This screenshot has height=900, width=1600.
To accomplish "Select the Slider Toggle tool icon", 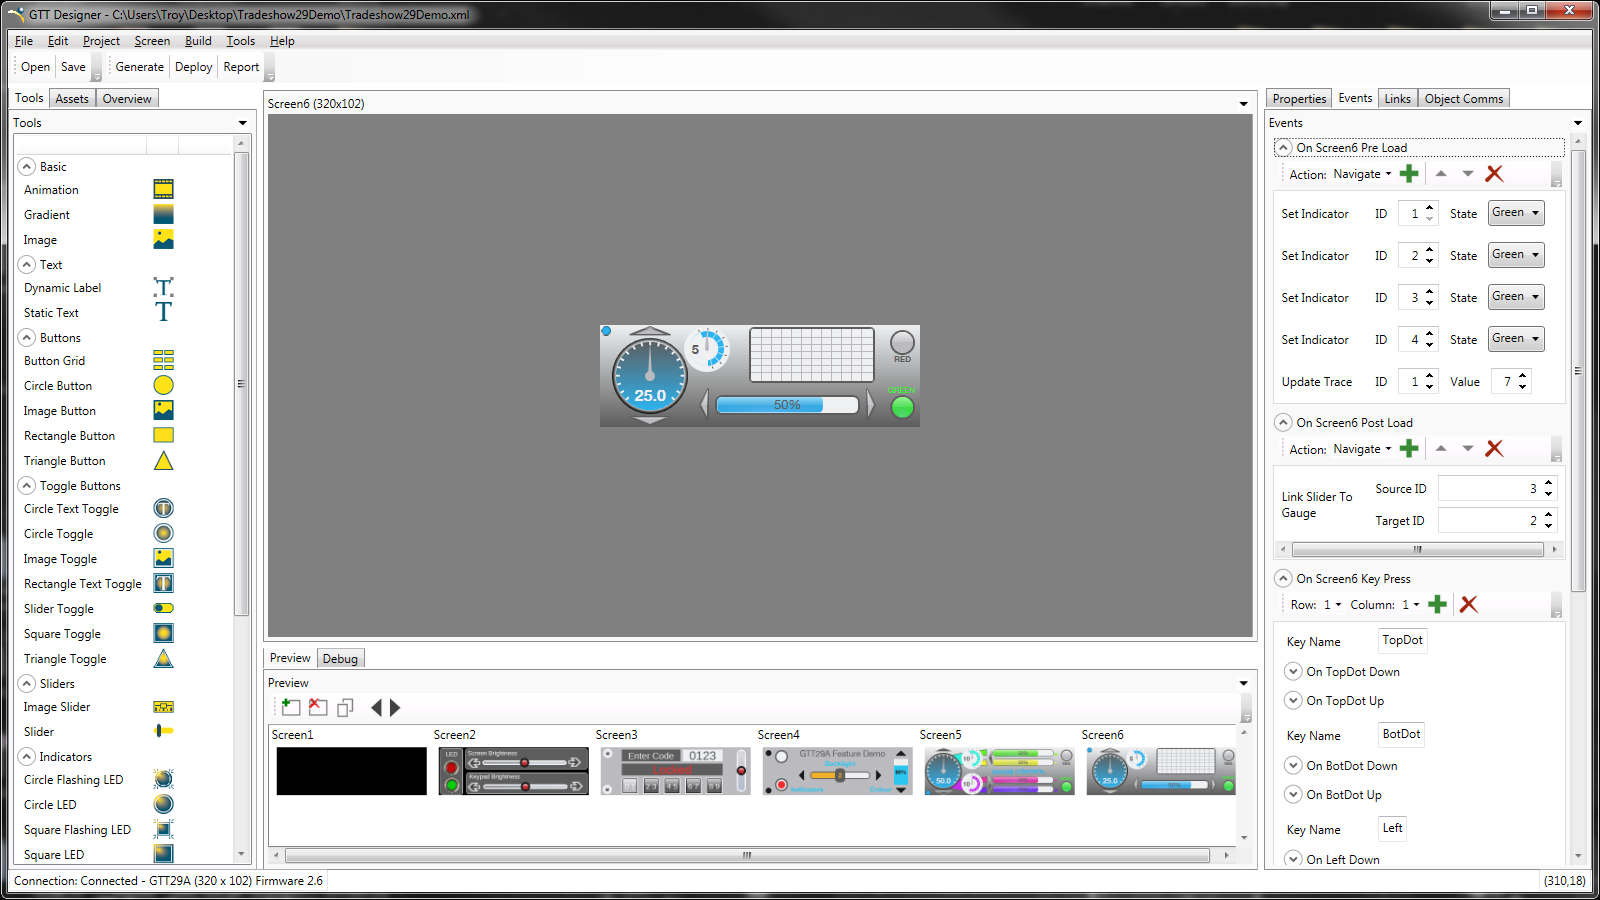I will [164, 608].
